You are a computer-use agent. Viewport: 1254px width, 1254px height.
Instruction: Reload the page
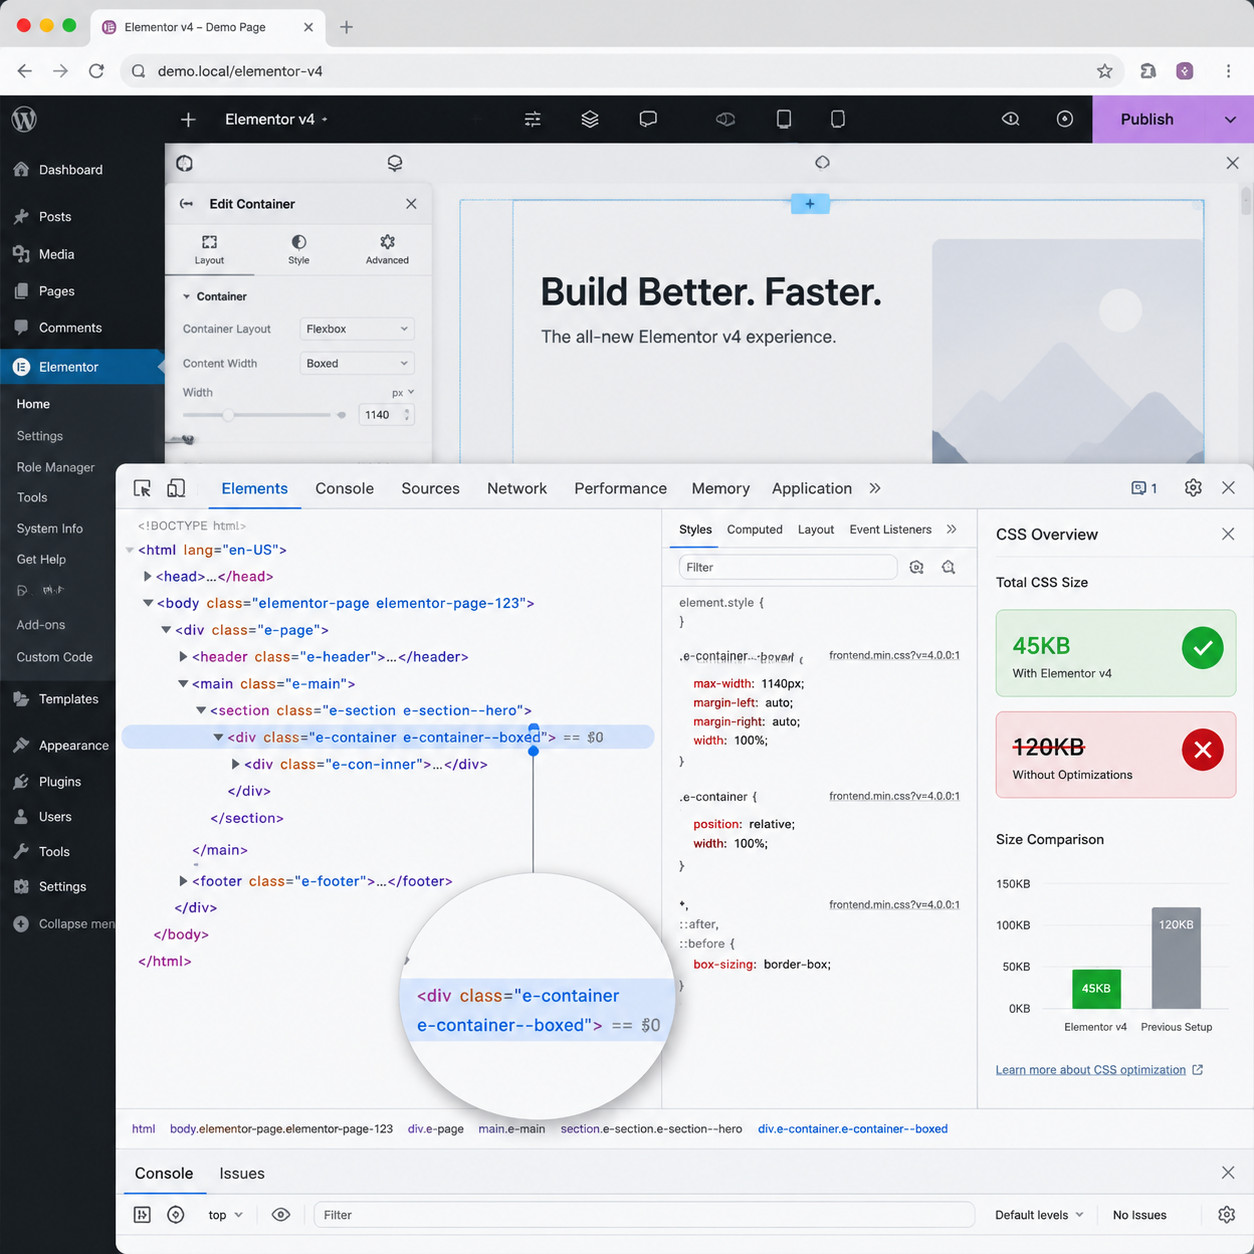click(x=96, y=71)
